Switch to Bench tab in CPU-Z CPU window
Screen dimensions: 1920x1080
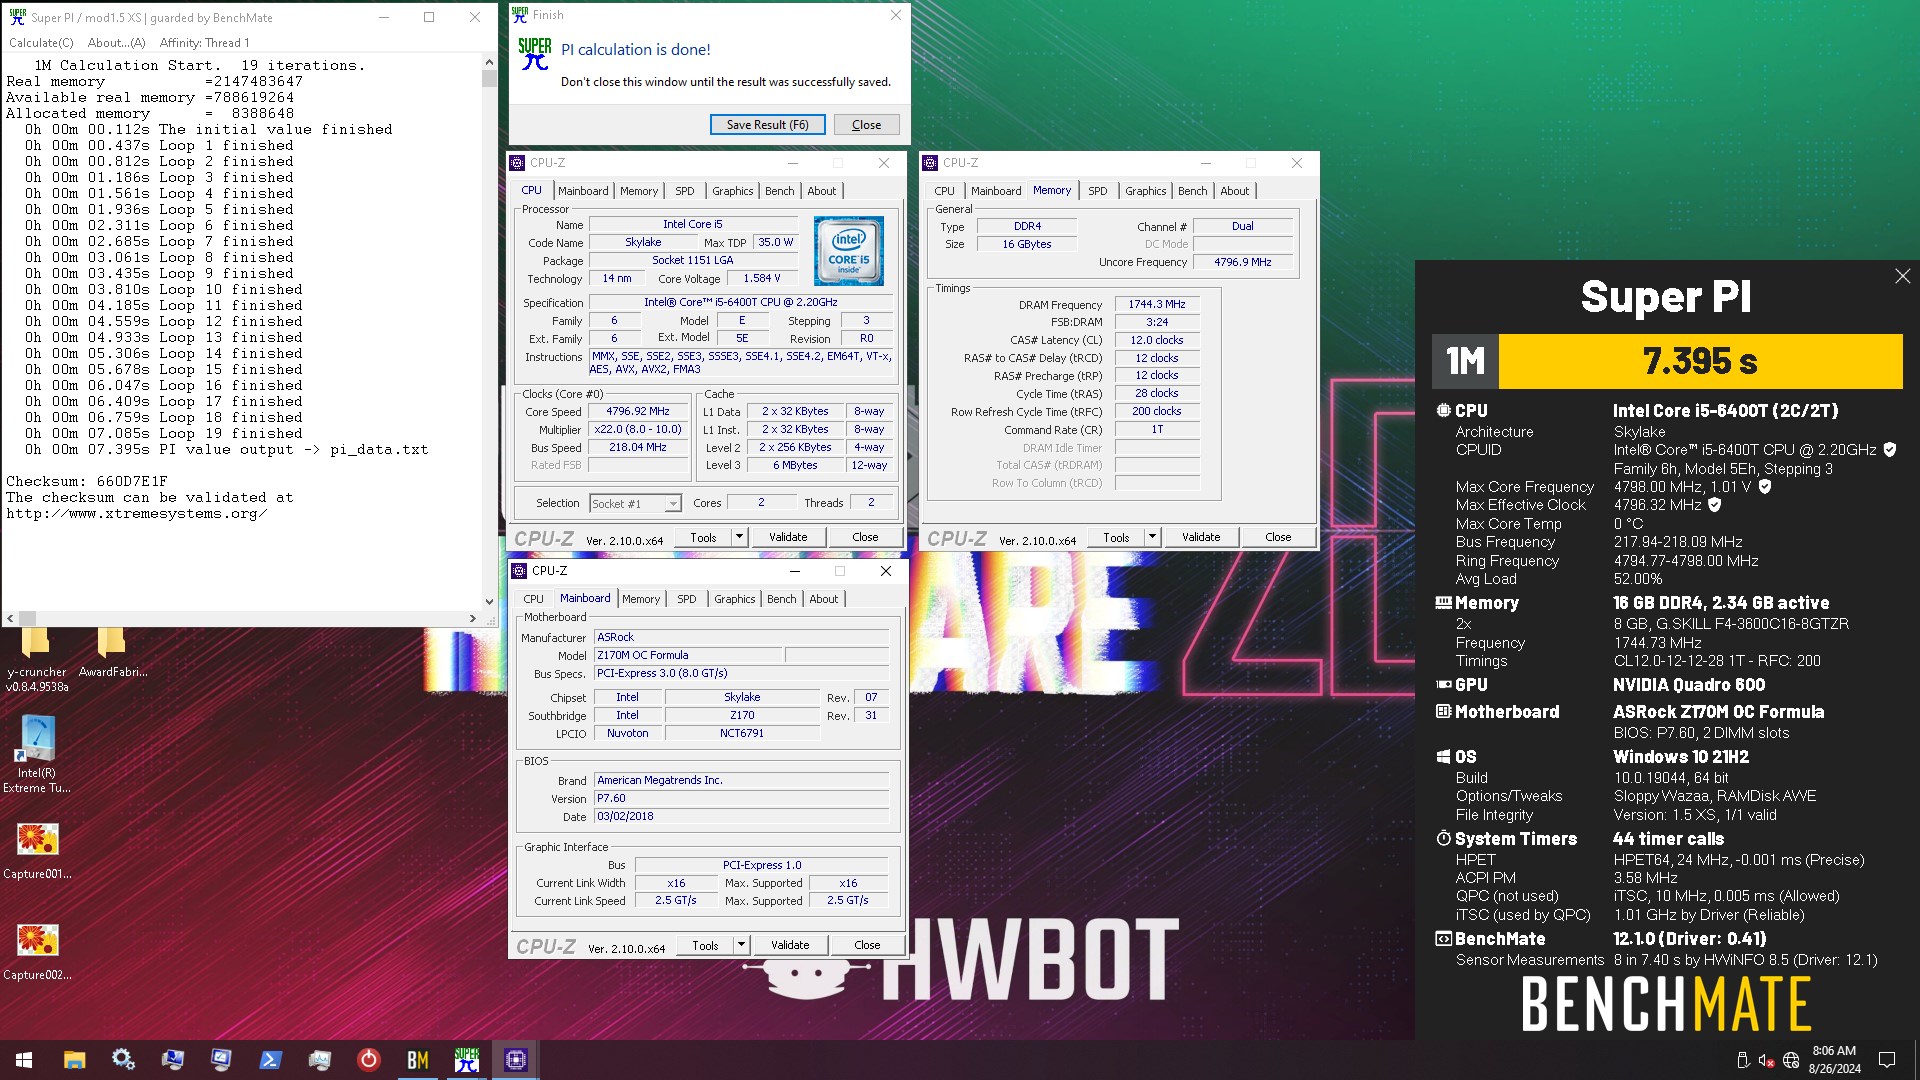coord(779,191)
